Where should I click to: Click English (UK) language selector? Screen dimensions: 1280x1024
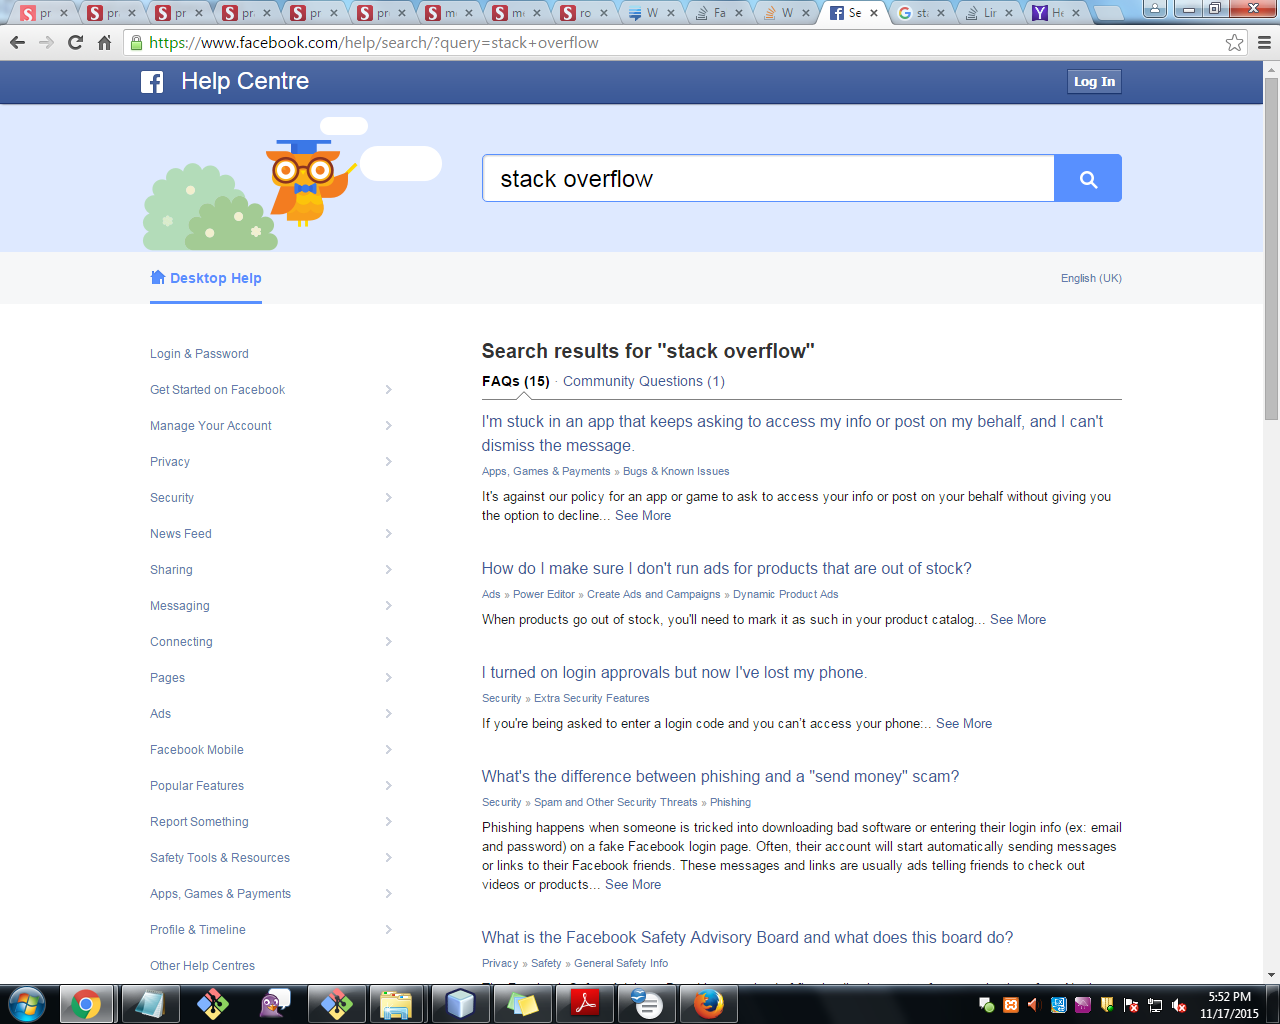(1091, 278)
